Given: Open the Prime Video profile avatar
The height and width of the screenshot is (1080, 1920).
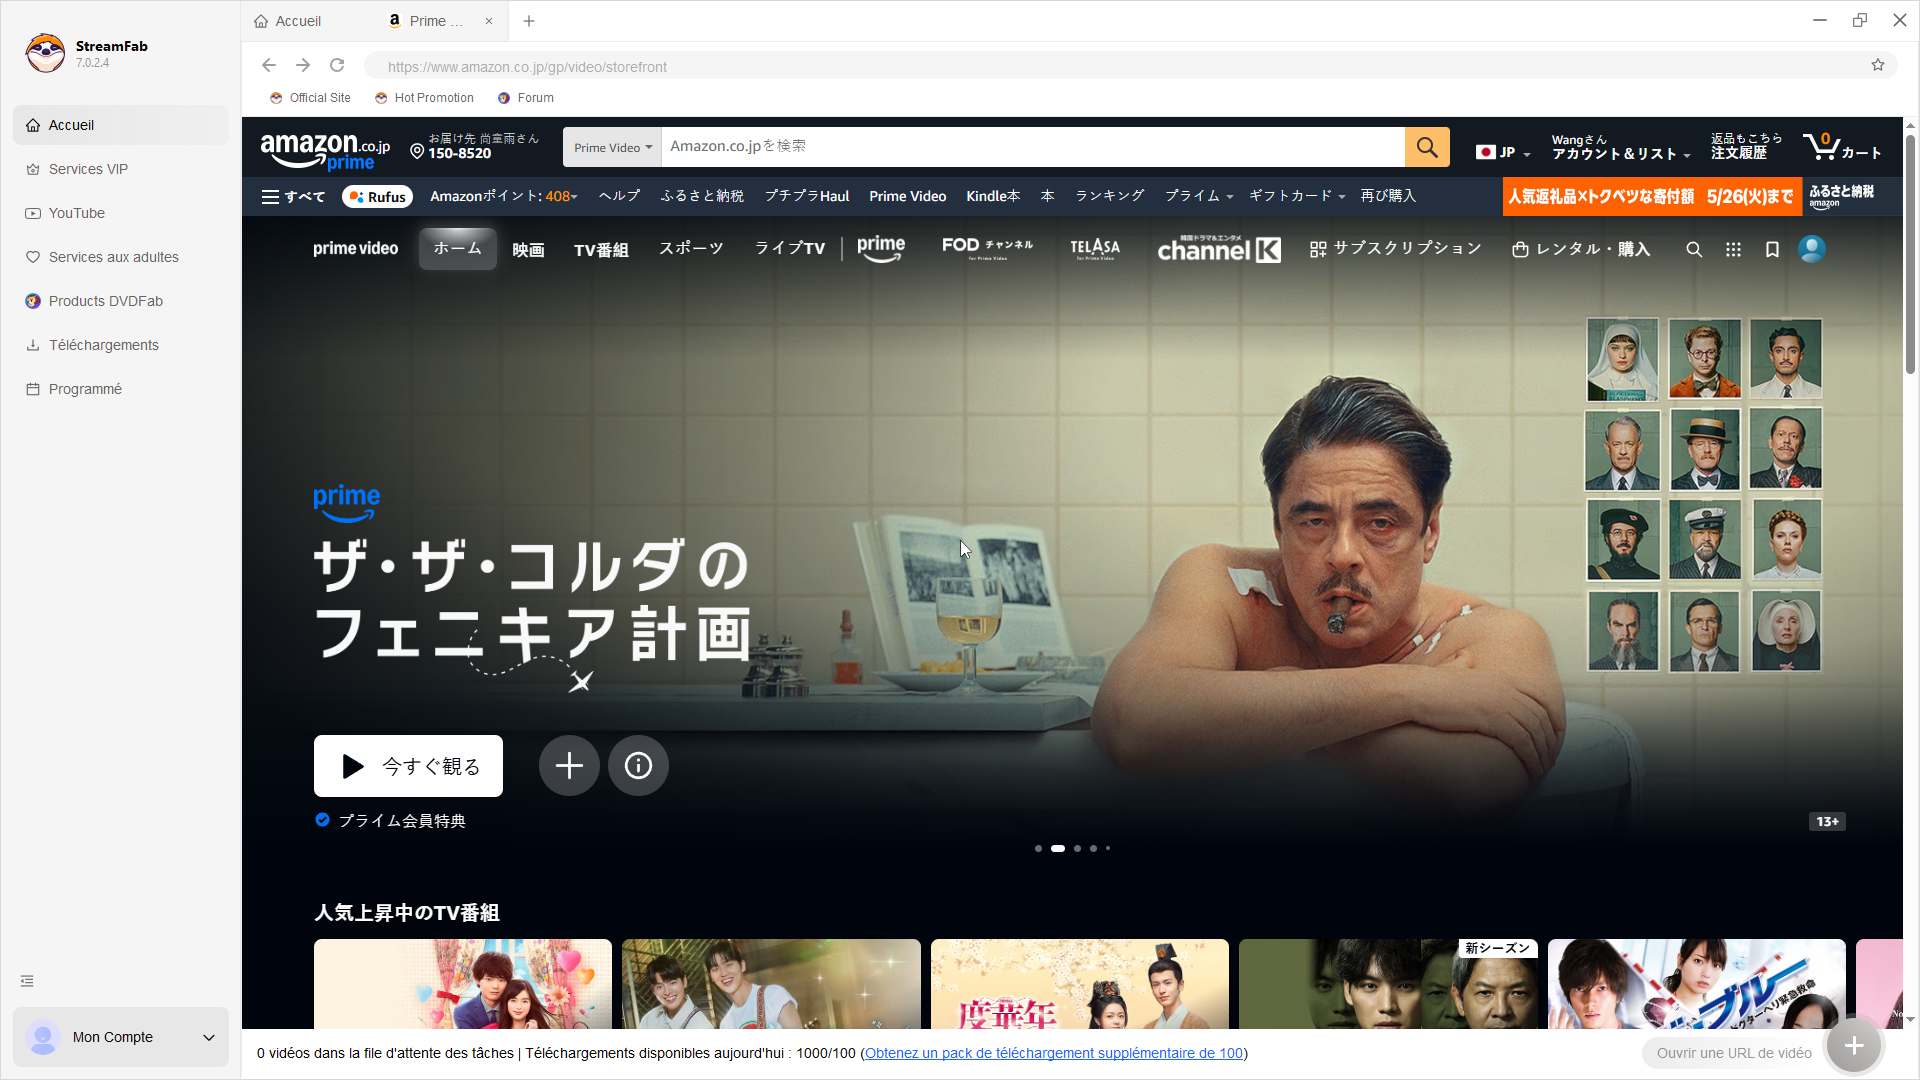Looking at the screenshot, I should click(1811, 249).
